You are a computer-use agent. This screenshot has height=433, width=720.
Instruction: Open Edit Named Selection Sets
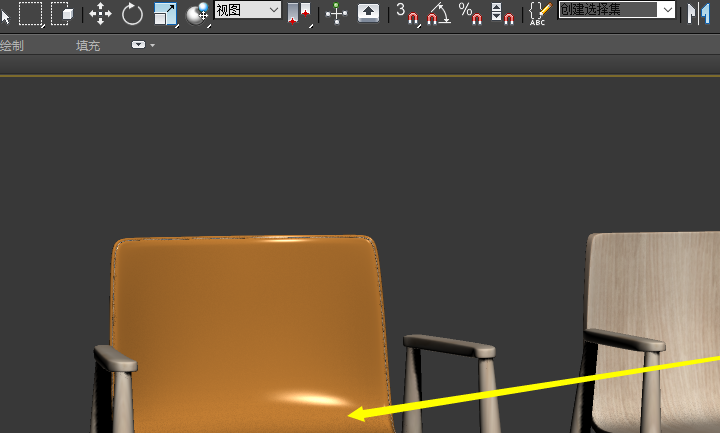[x=540, y=14]
